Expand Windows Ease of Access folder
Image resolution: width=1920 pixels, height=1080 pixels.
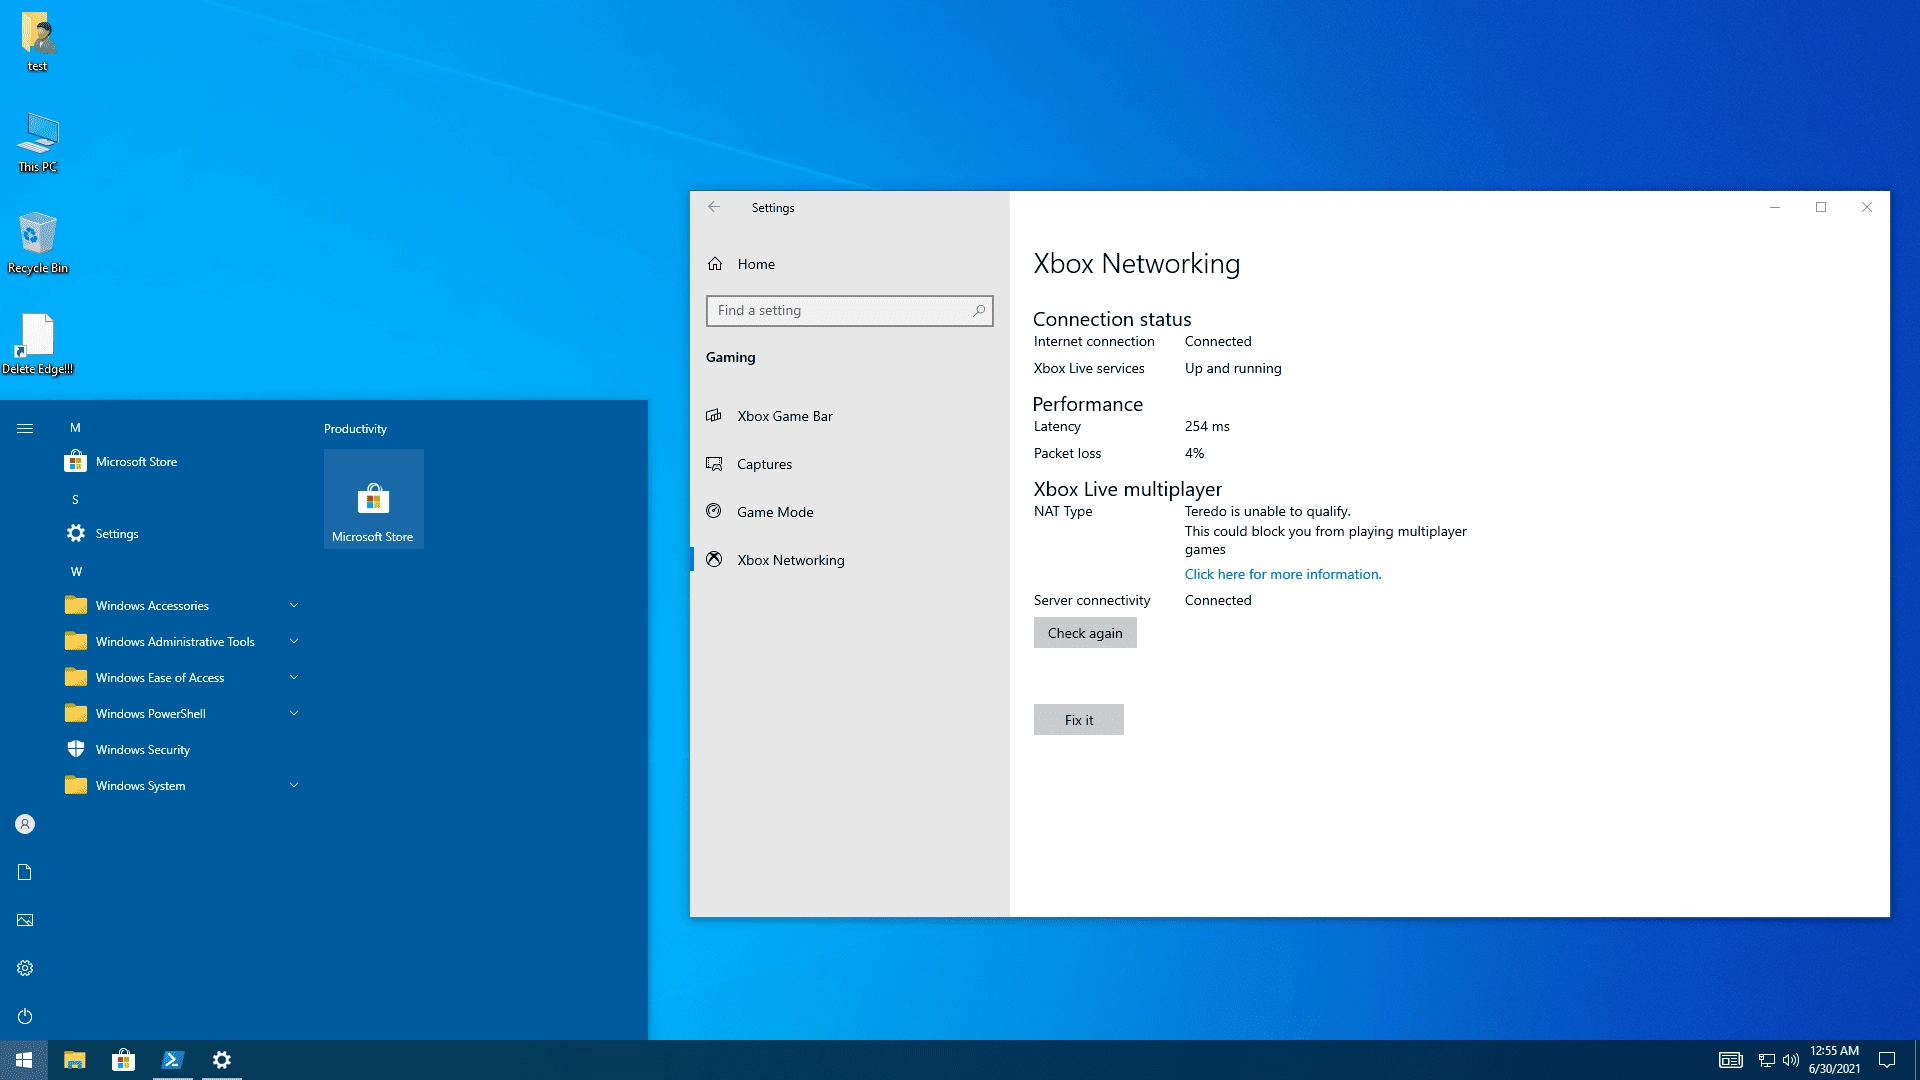180,678
